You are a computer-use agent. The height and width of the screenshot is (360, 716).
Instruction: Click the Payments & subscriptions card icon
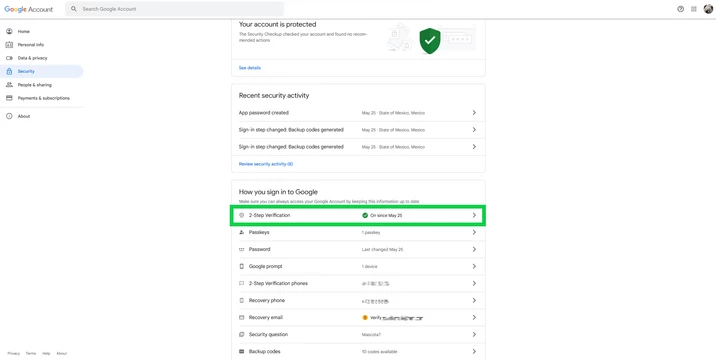coord(9,98)
